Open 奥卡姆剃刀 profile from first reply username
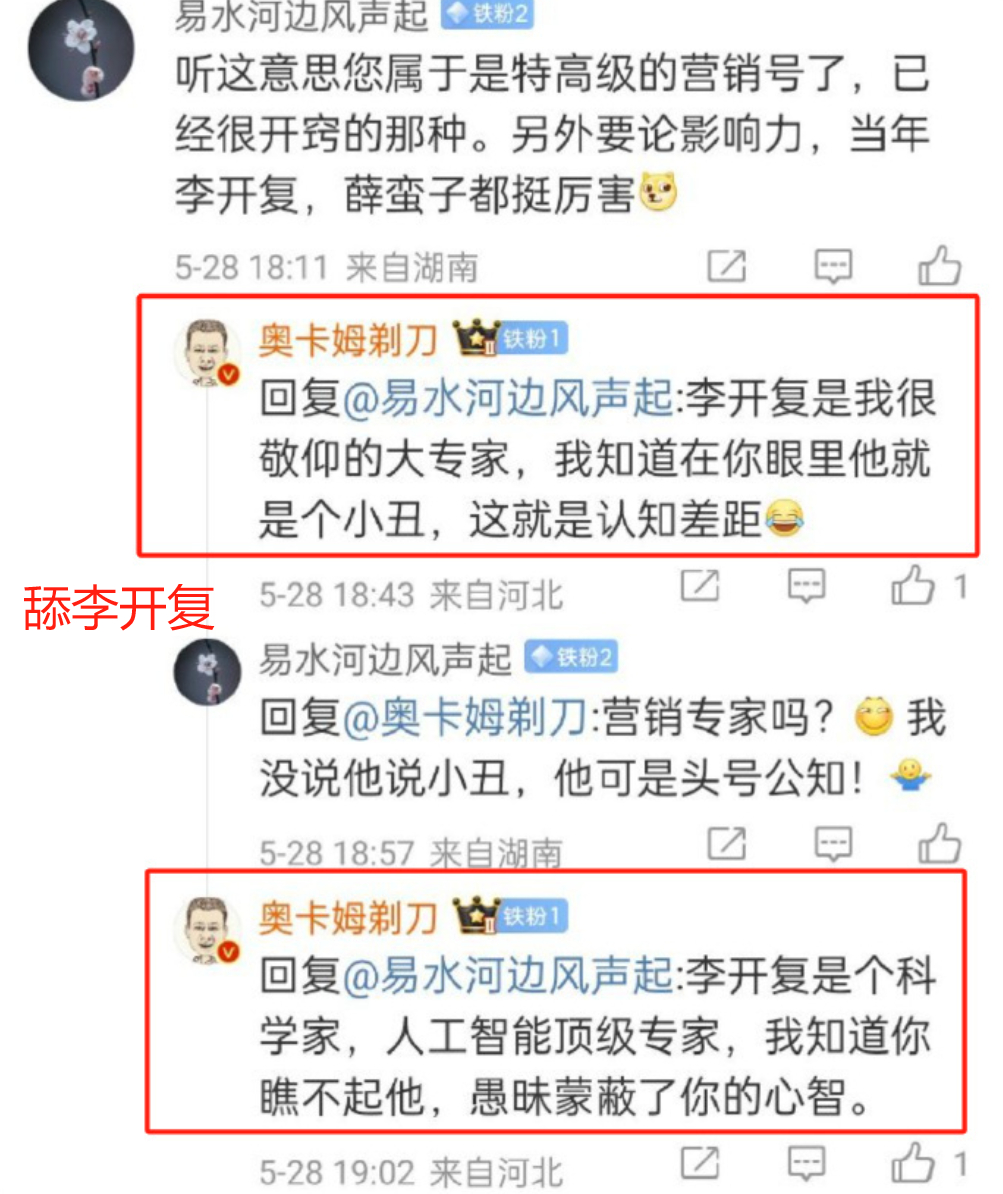 pyautogui.click(x=348, y=340)
